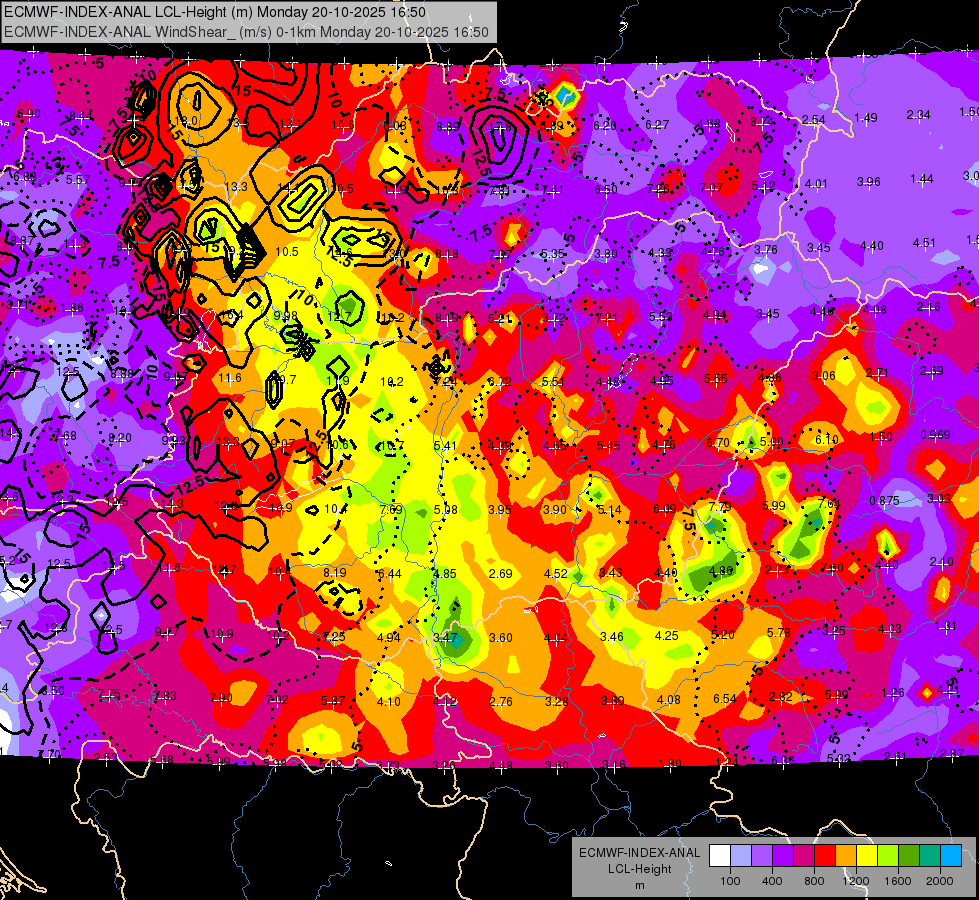Click the map value 5.41
This screenshot has height=900, width=979.
pos(445,445)
